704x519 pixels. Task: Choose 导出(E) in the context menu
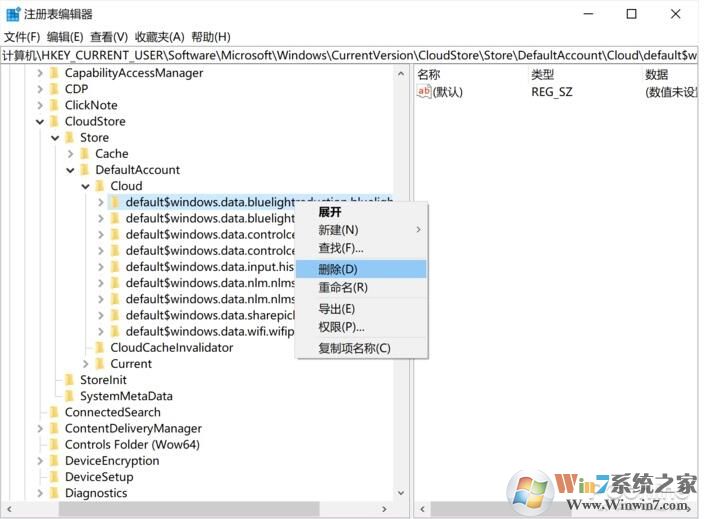(361, 309)
